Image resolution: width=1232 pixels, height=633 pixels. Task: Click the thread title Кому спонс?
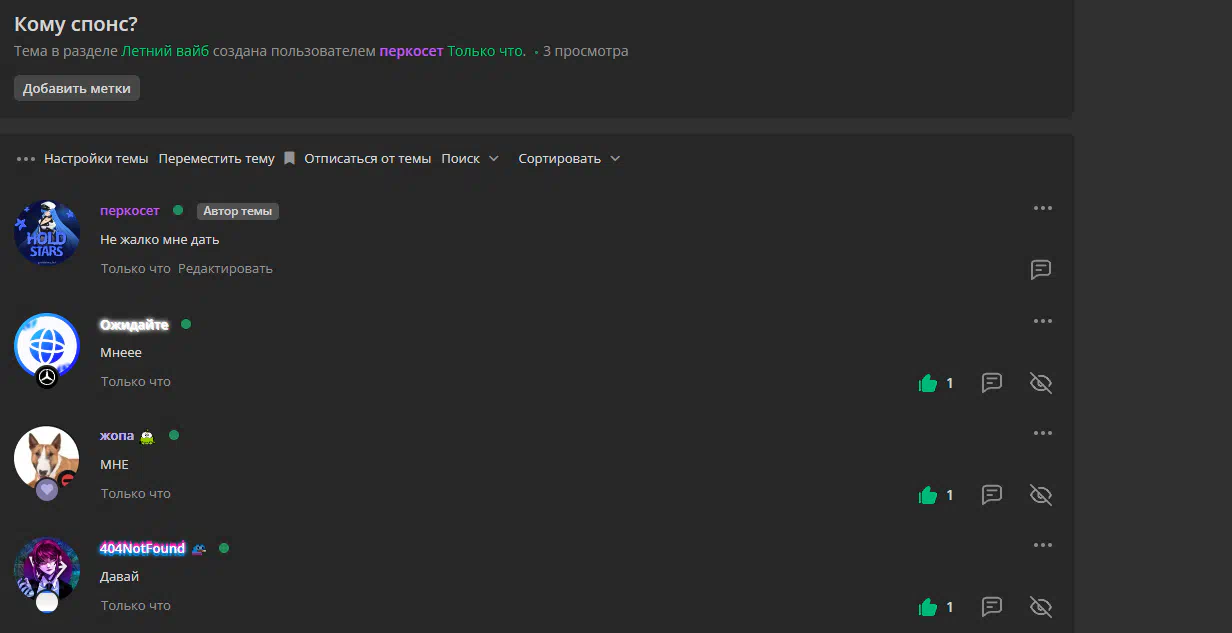point(76,25)
